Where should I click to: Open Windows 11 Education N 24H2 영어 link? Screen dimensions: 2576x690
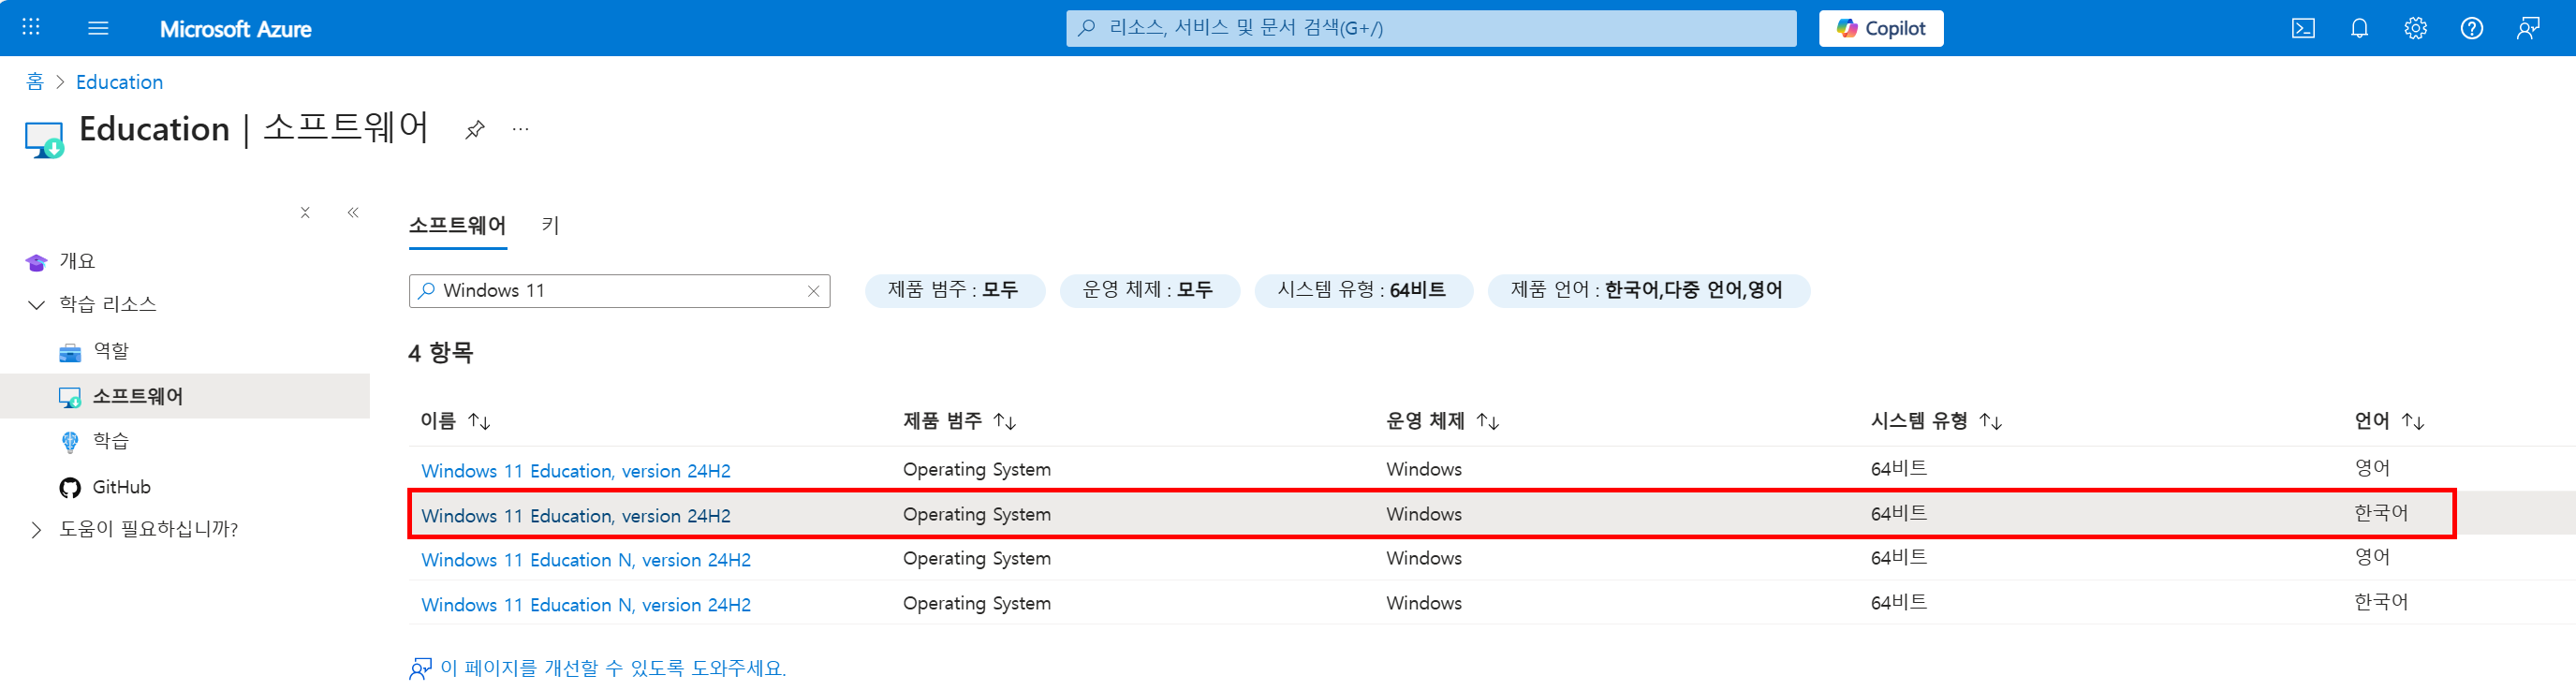586,560
